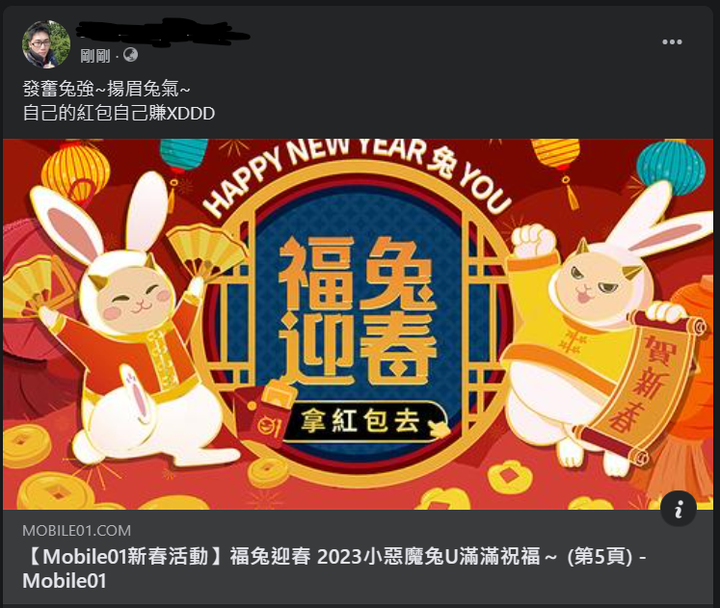Open the blacked-out poster name link
Image resolution: width=720 pixels, height=608 pixels.
point(162,31)
